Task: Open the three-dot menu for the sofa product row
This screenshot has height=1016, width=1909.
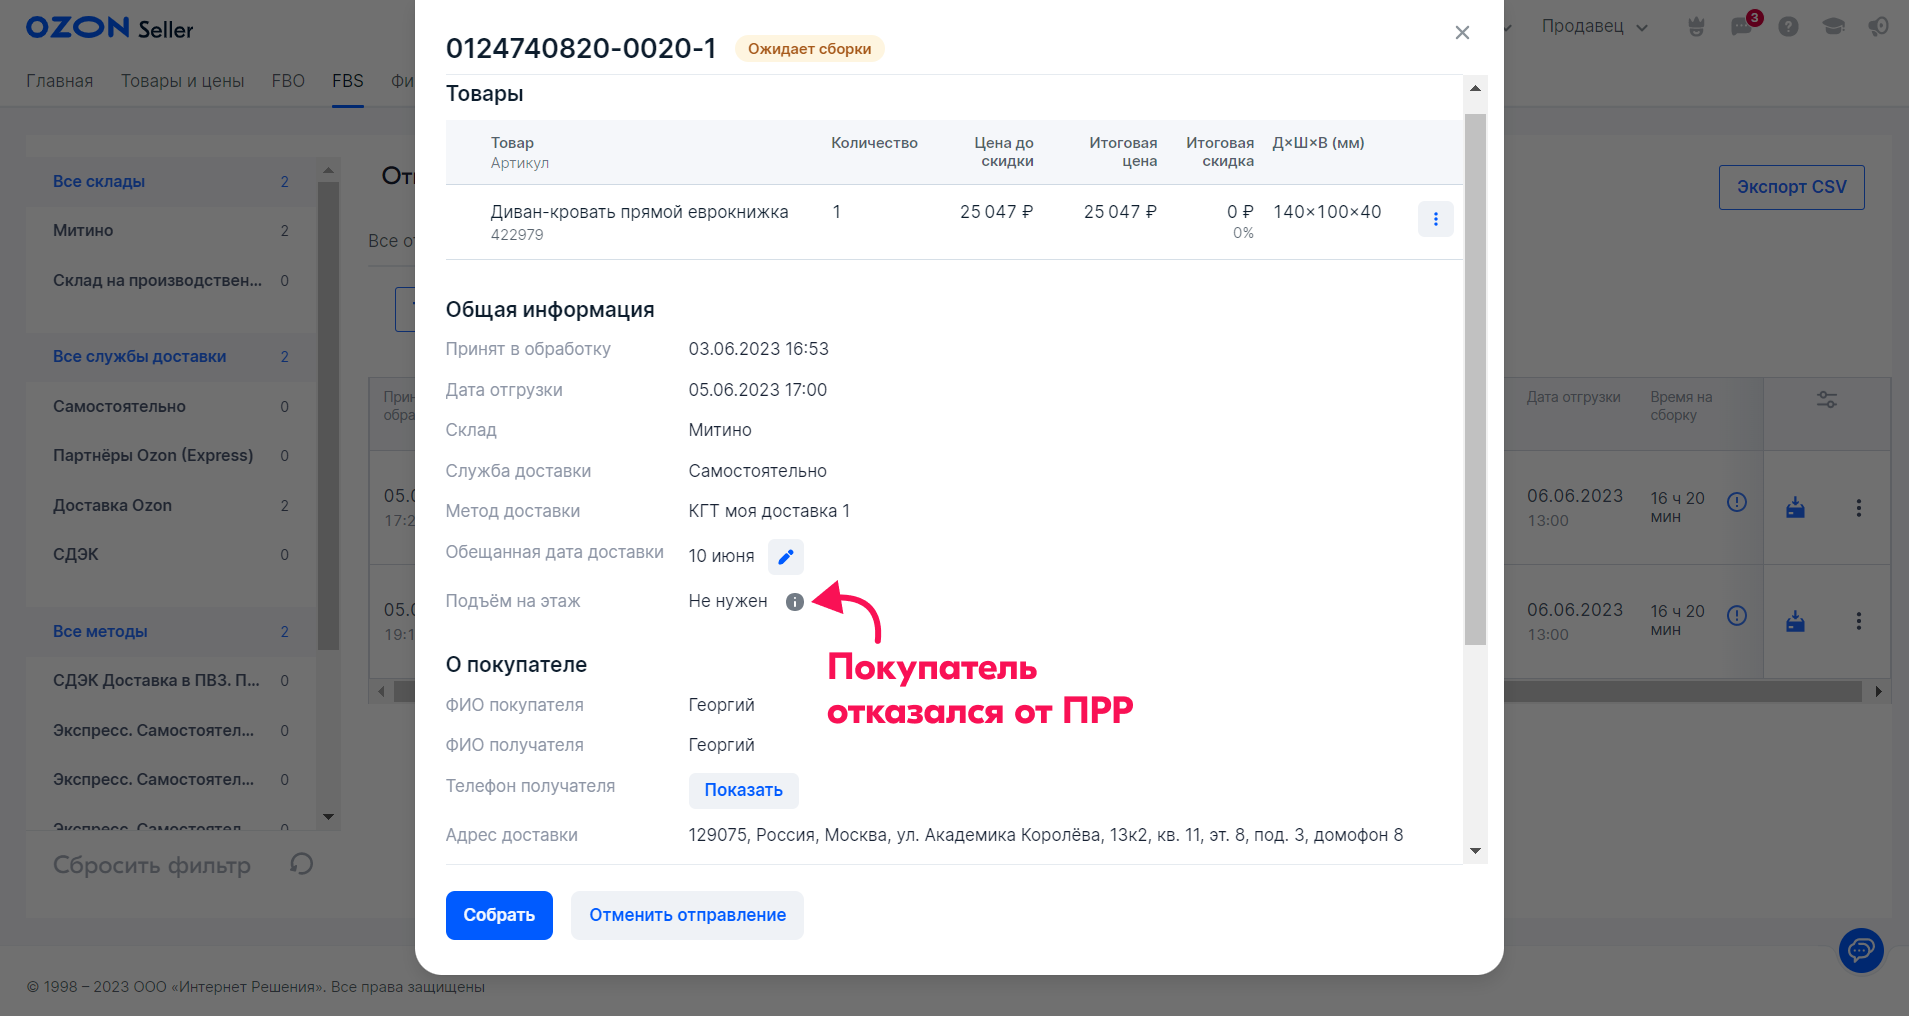Action: coord(1435,219)
